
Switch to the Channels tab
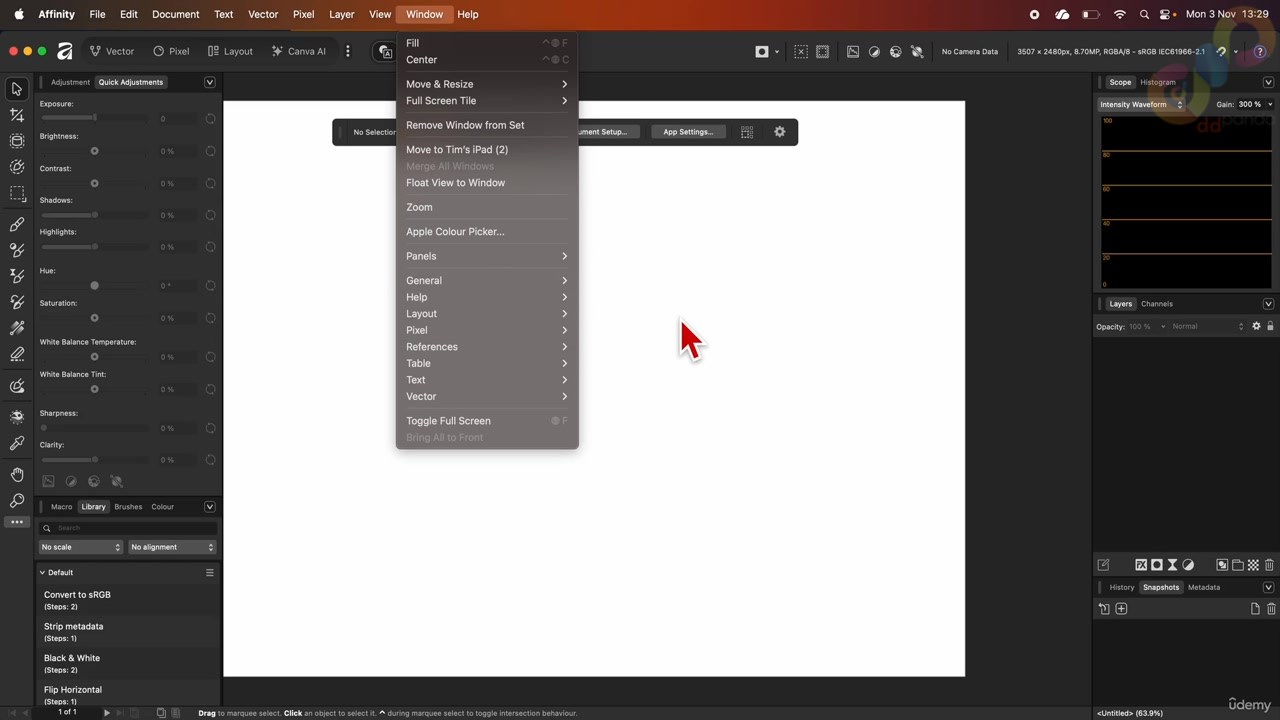coord(1157,304)
